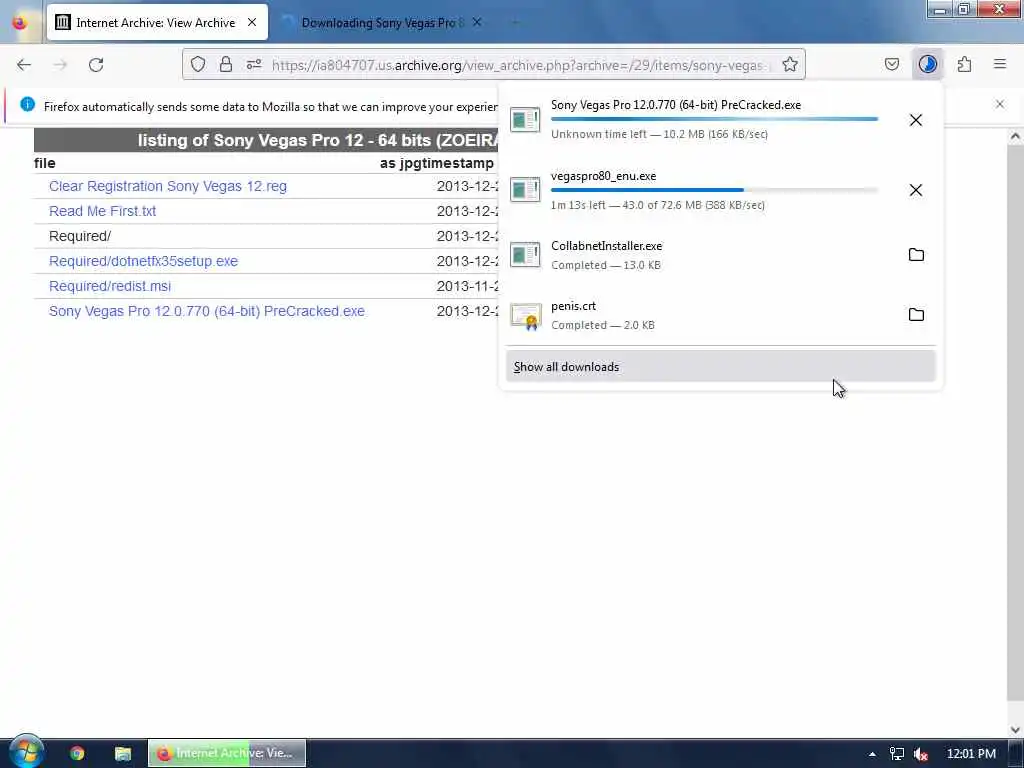
Task: Open the network tray icon
Action: click(897, 754)
